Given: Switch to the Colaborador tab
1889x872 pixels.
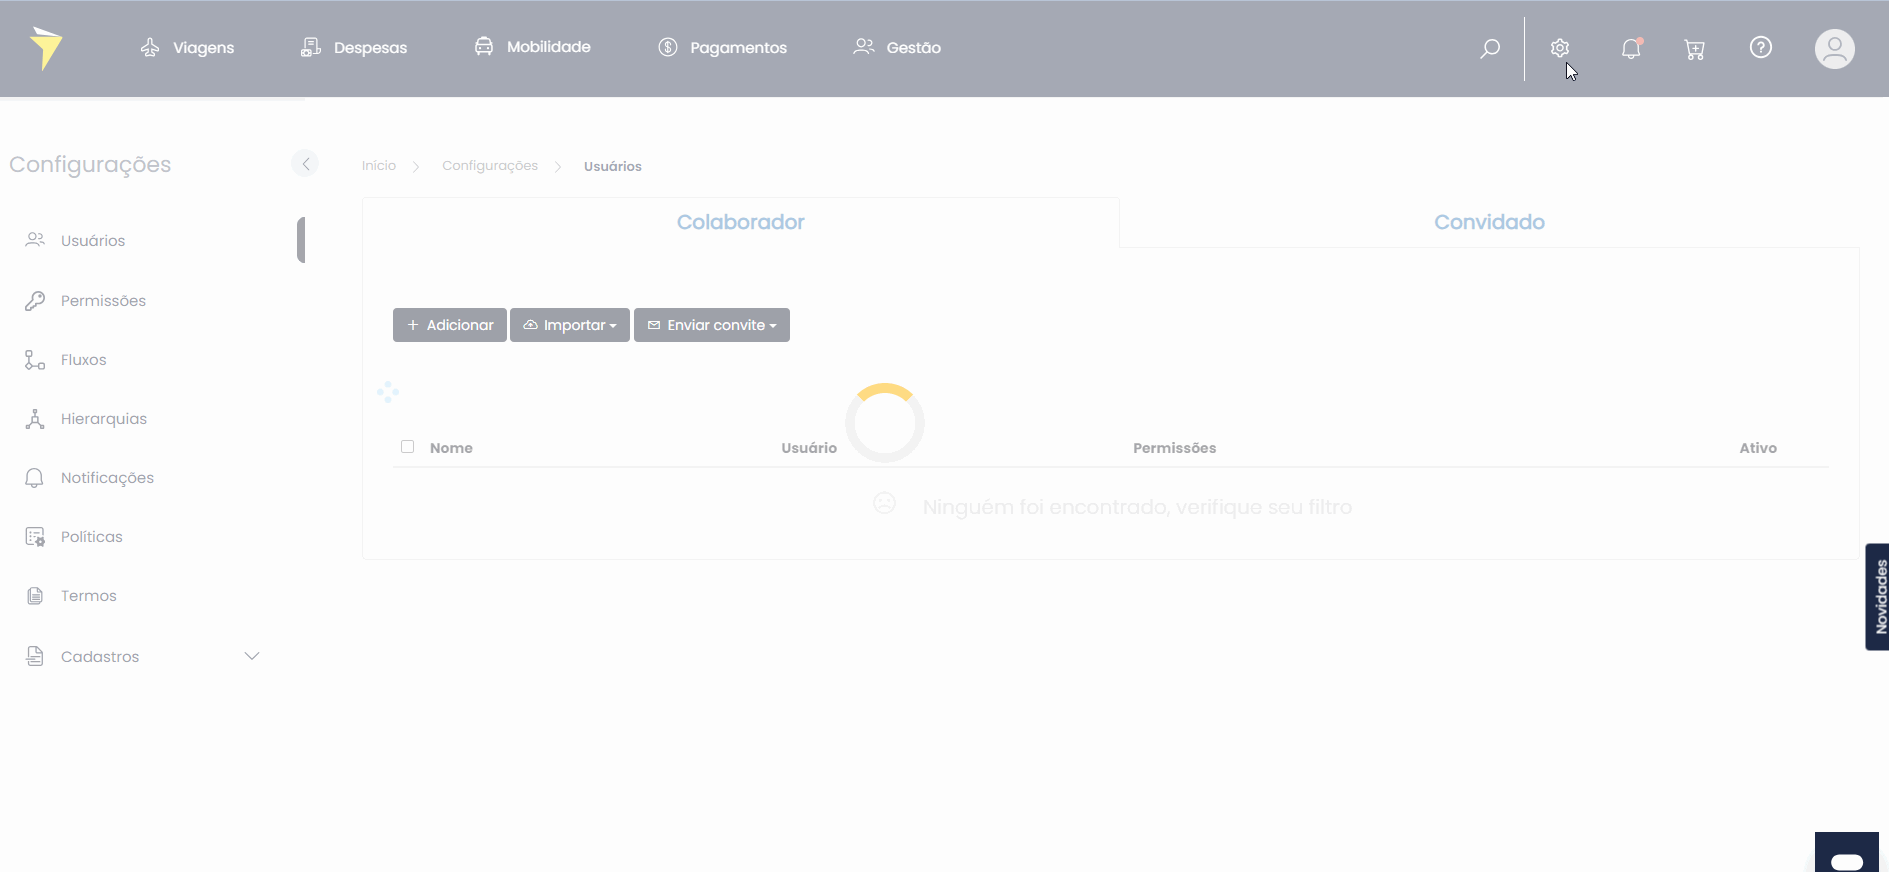Looking at the screenshot, I should (741, 222).
